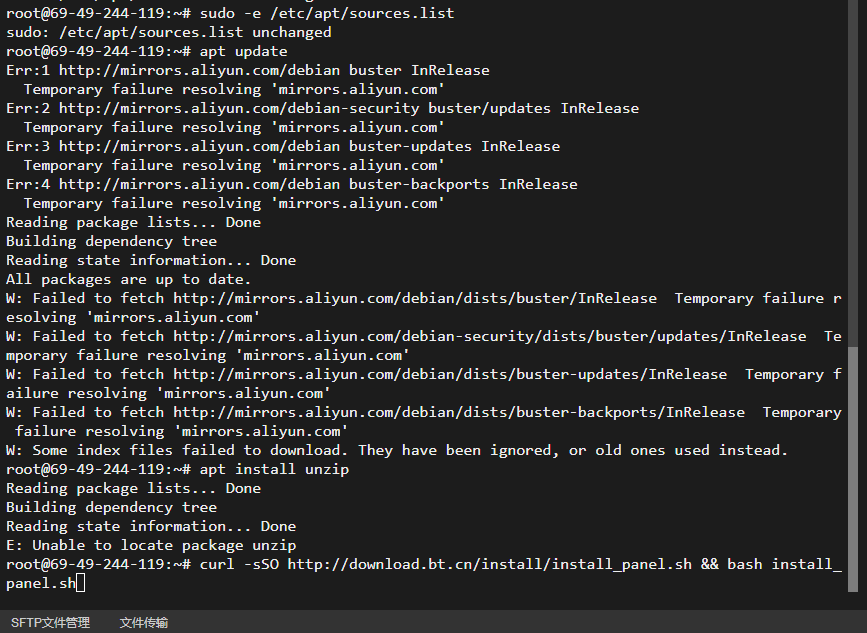The width and height of the screenshot is (867, 633).
Task: Click the dists/buster-backports/InRelease fetch URL
Action: pyautogui.click(x=459, y=412)
